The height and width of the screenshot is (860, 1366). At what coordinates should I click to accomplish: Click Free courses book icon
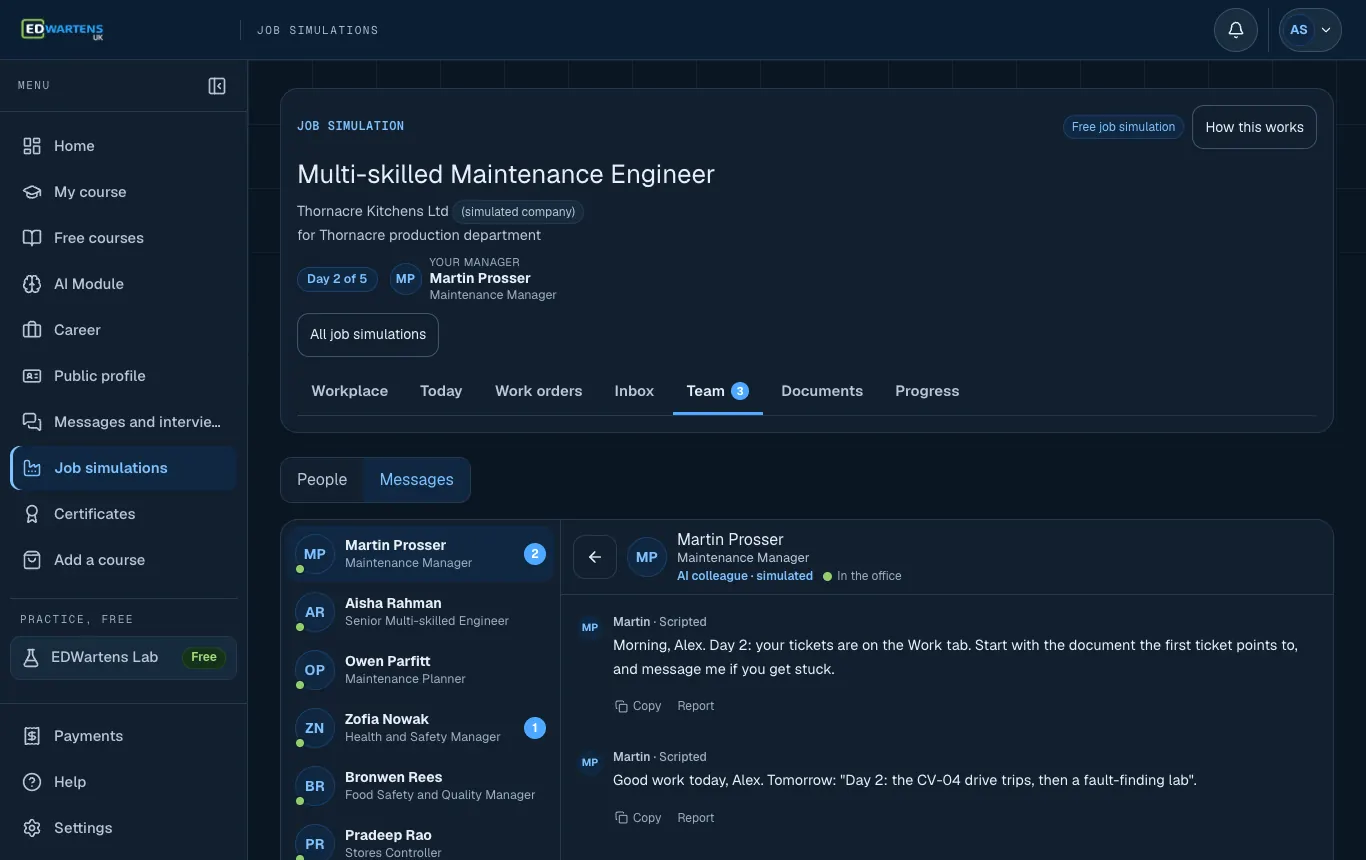tap(32, 238)
